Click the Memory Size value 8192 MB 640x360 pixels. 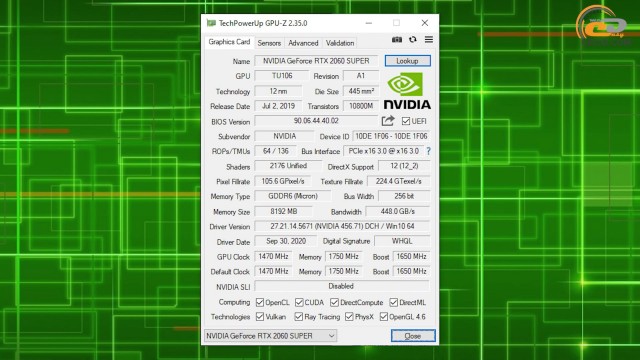[x=284, y=211]
